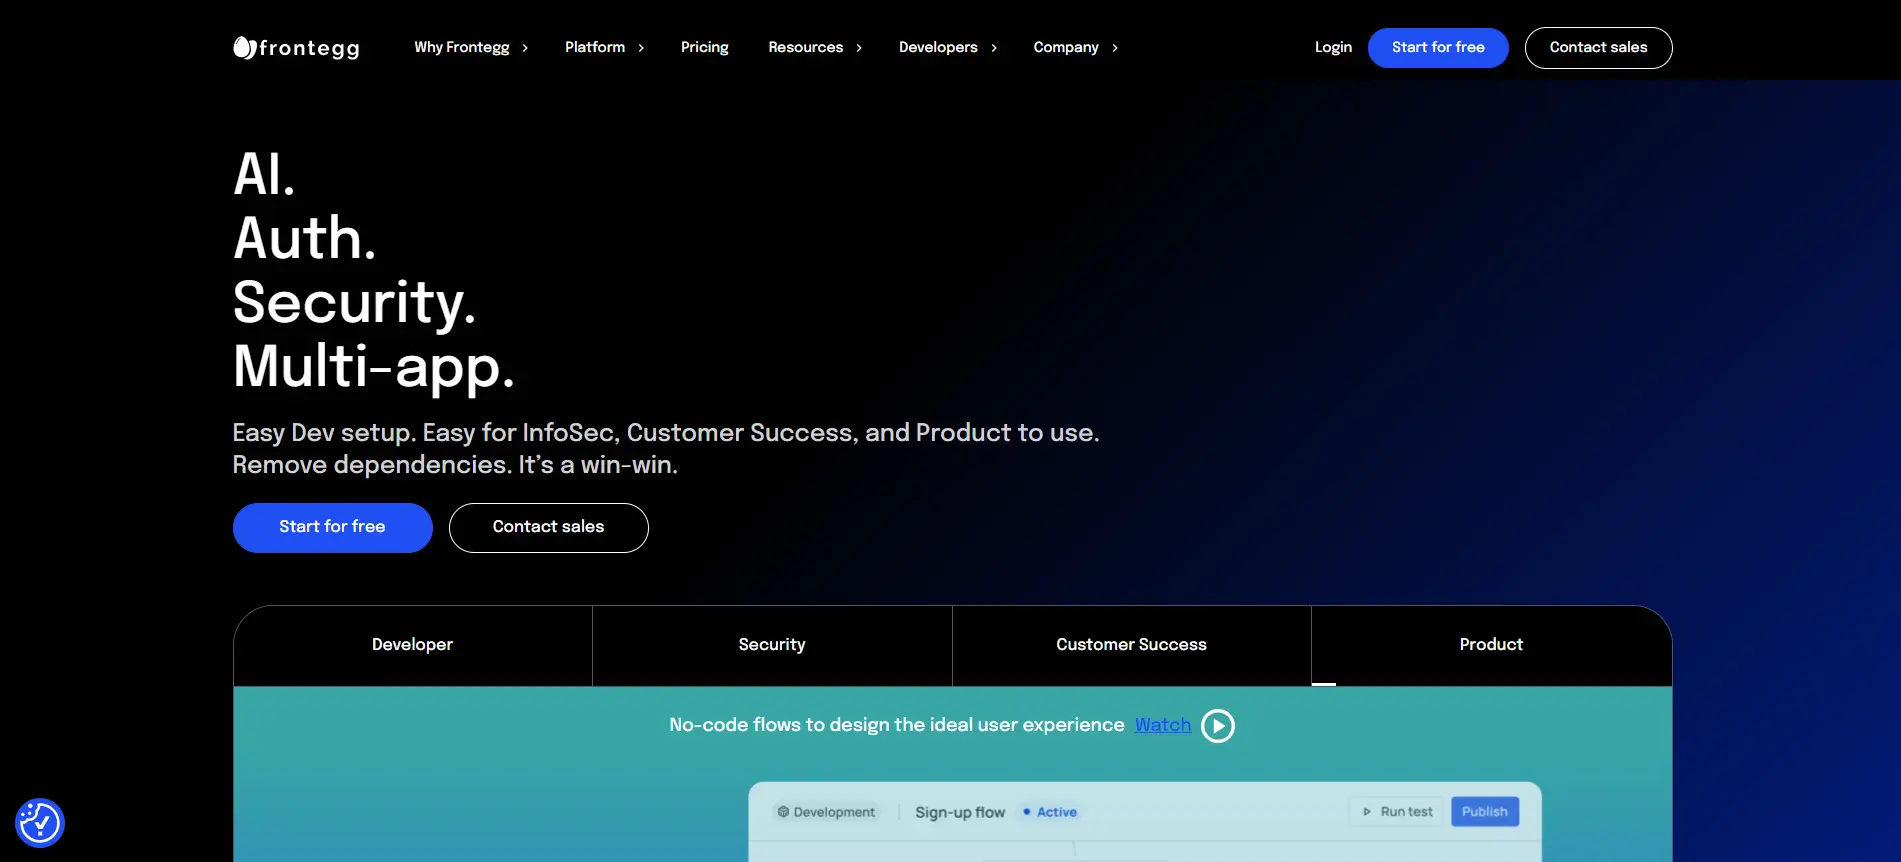The image size is (1901, 862).
Task: Click header Start for free button
Action: coord(1437,48)
